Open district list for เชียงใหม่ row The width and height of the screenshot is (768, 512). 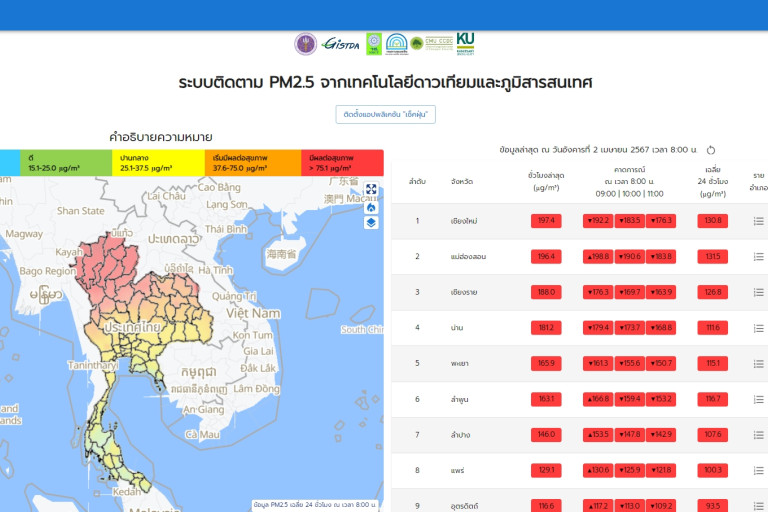click(758, 221)
